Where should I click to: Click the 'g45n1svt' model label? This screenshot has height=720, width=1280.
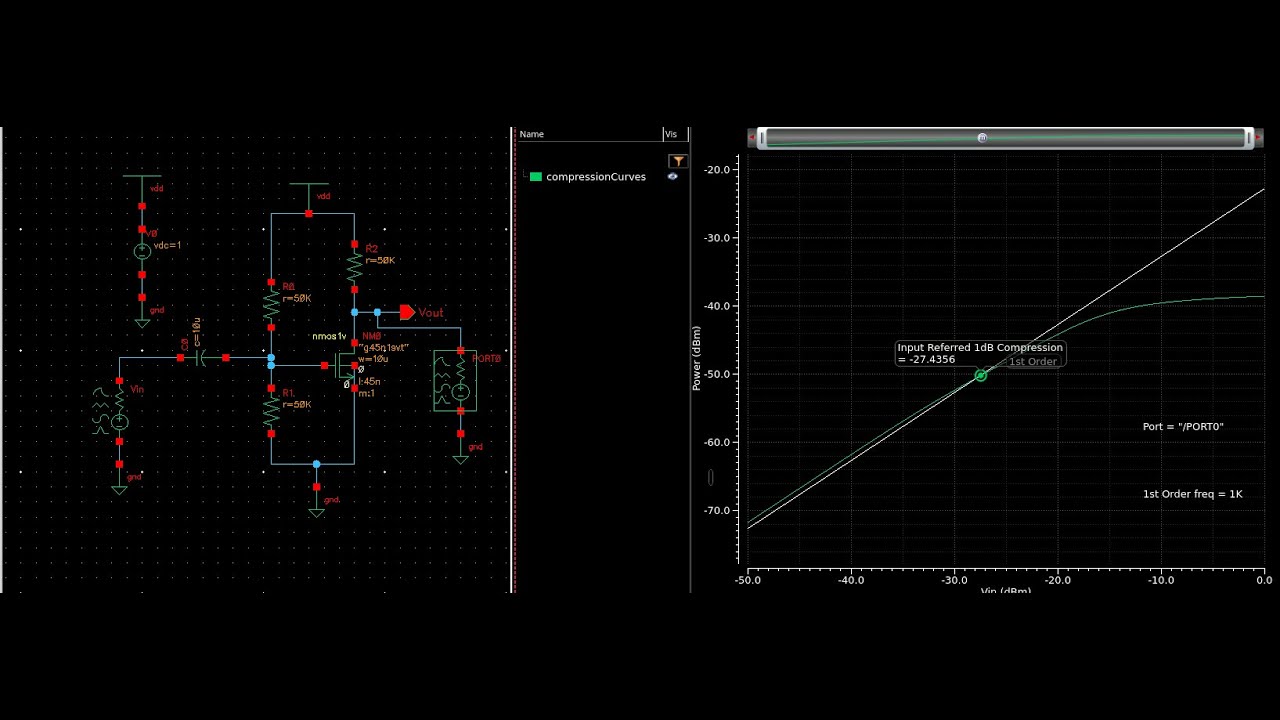(x=383, y=348)
